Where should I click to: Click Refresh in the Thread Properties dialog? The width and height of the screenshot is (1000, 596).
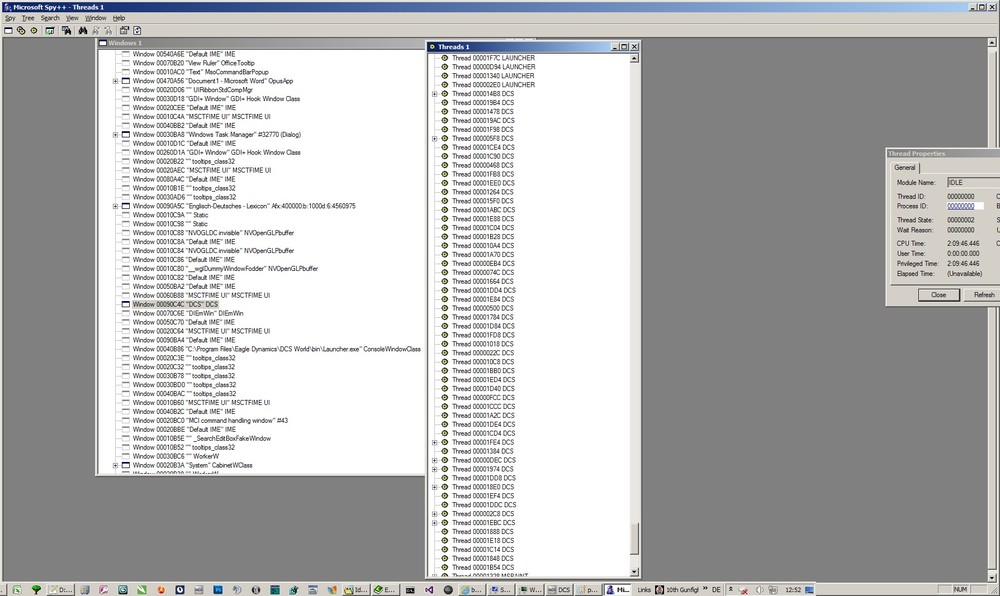coord(983,294)
